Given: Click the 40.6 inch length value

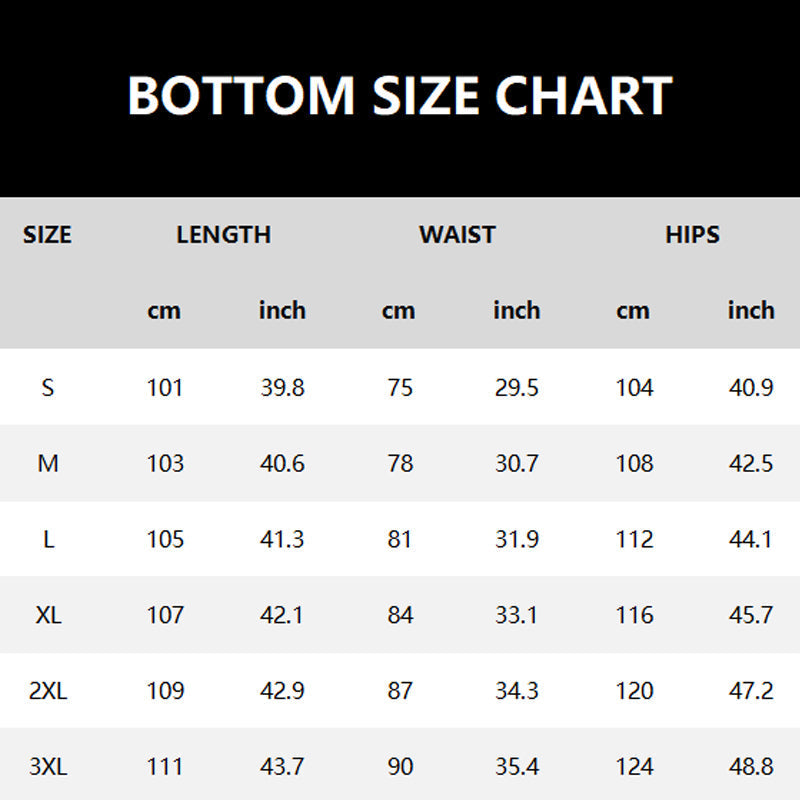Looking at the screenshot, I should [x=282, y=464].
